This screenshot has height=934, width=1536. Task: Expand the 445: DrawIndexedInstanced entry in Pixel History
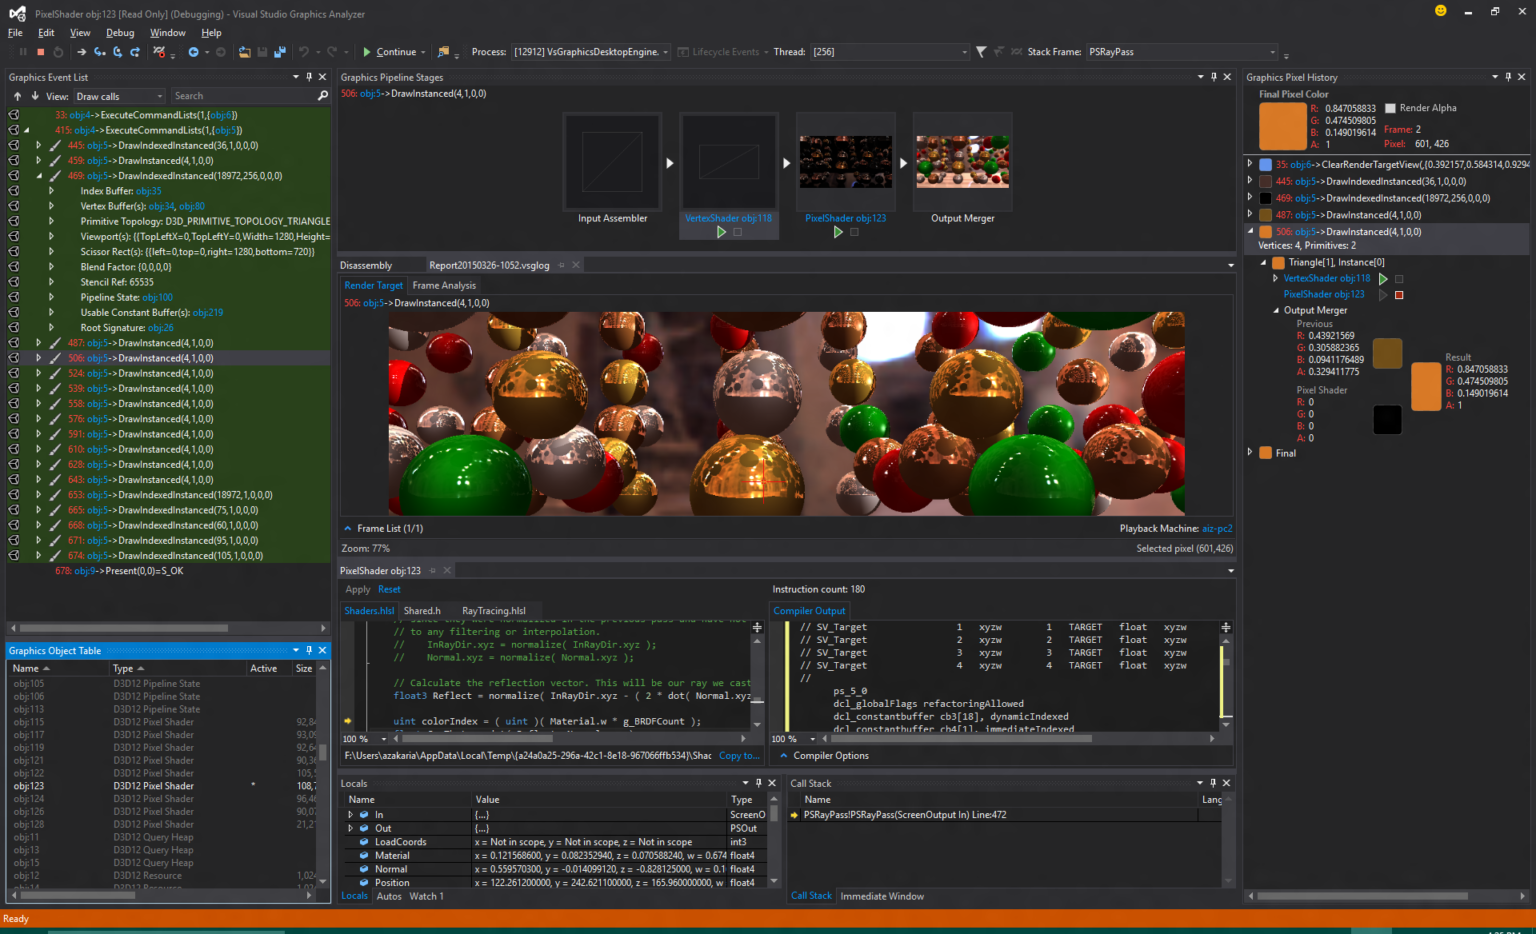tap(1250, 181)
